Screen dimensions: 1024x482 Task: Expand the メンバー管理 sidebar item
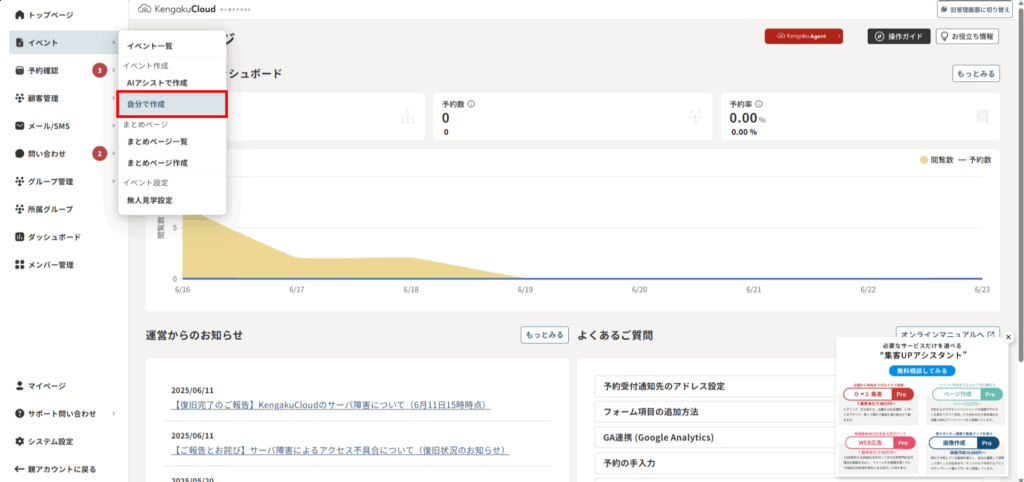58,265
